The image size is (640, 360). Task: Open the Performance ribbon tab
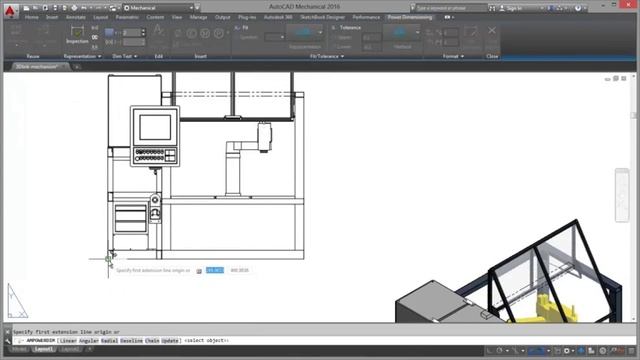[366, 17]
